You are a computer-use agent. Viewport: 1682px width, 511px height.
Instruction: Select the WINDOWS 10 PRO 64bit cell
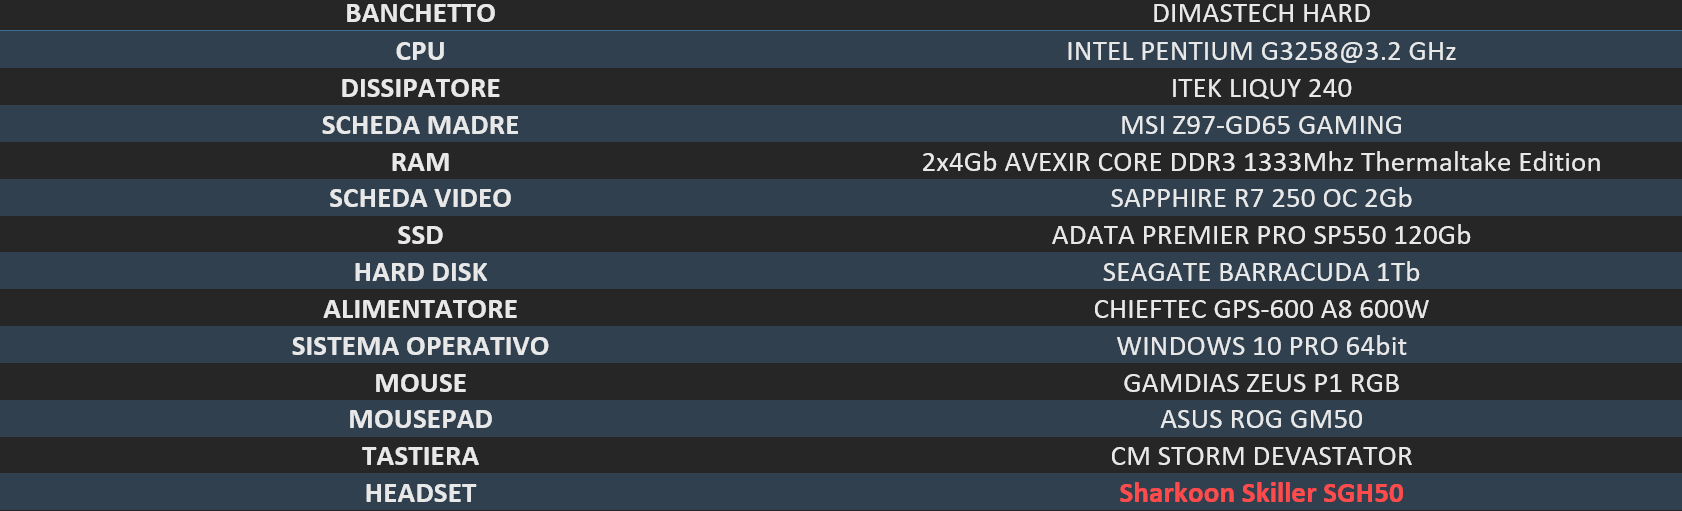1261,346
